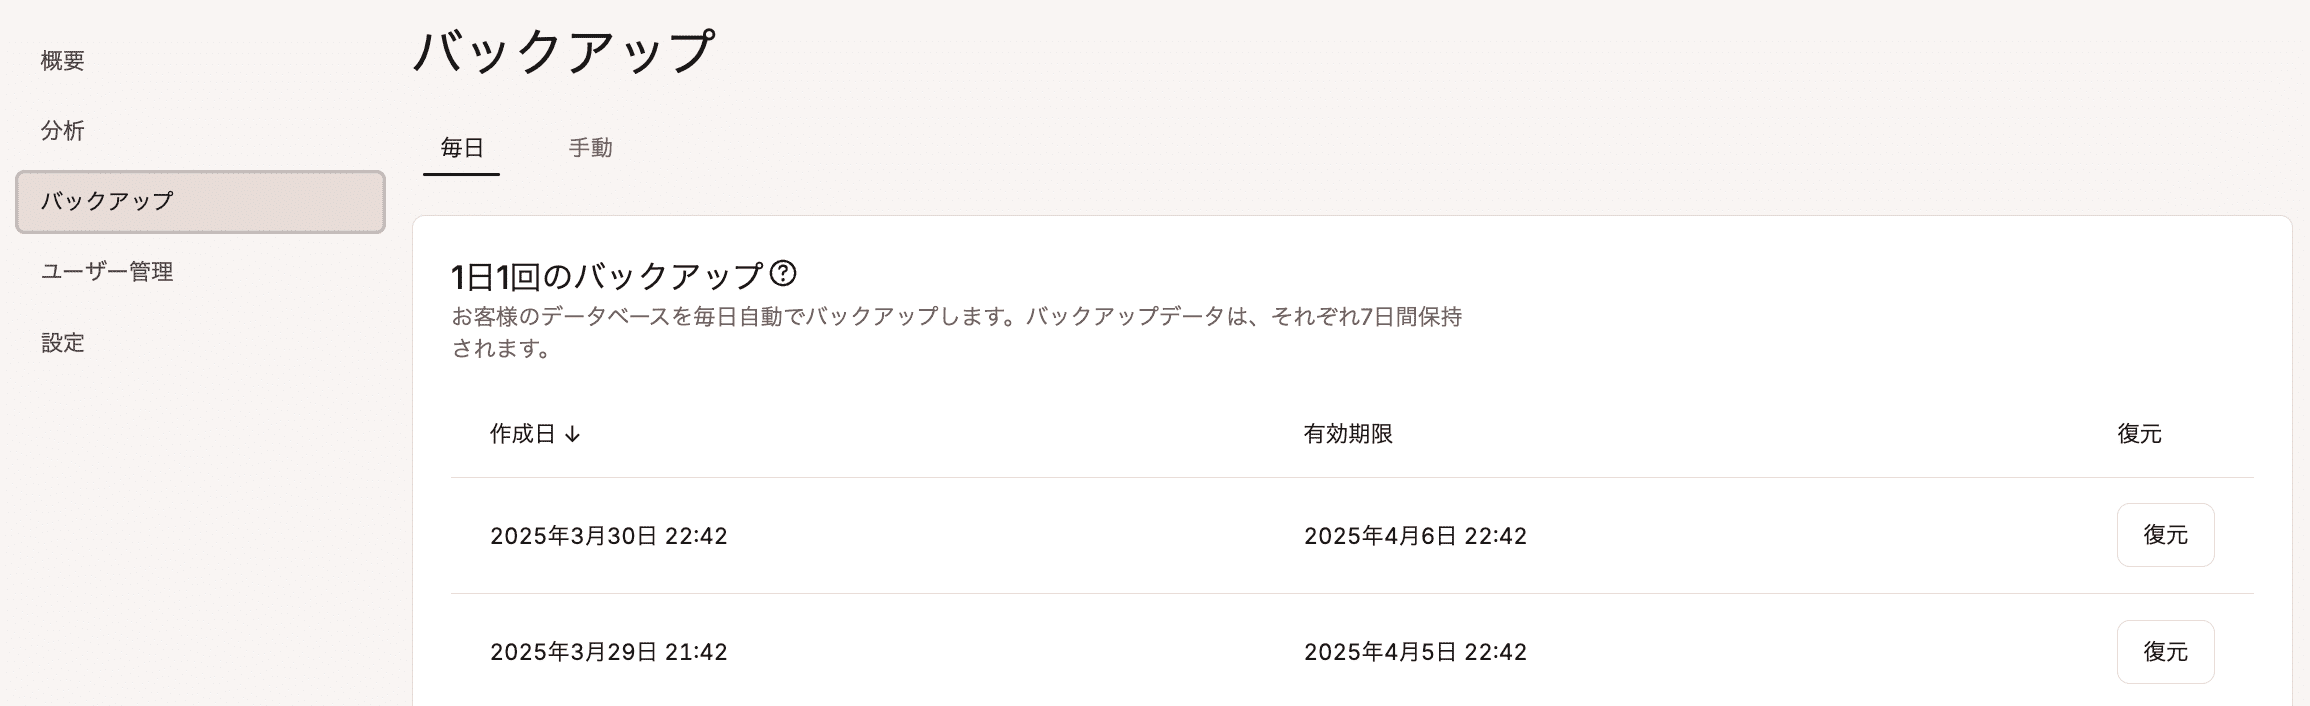Click the 復元 column header
Image resolution: width=2310 pixels, height=706 pixels.
pyautogui.click(x=2139, y=434)
